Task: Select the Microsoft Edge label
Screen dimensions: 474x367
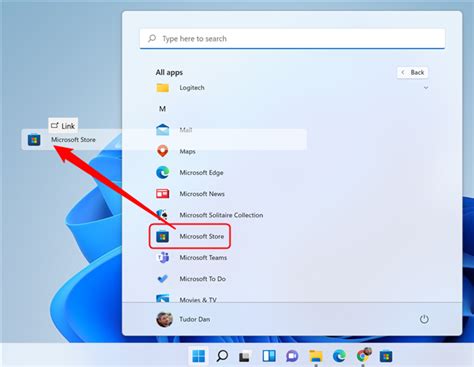Action: click(x=201, y=173)
